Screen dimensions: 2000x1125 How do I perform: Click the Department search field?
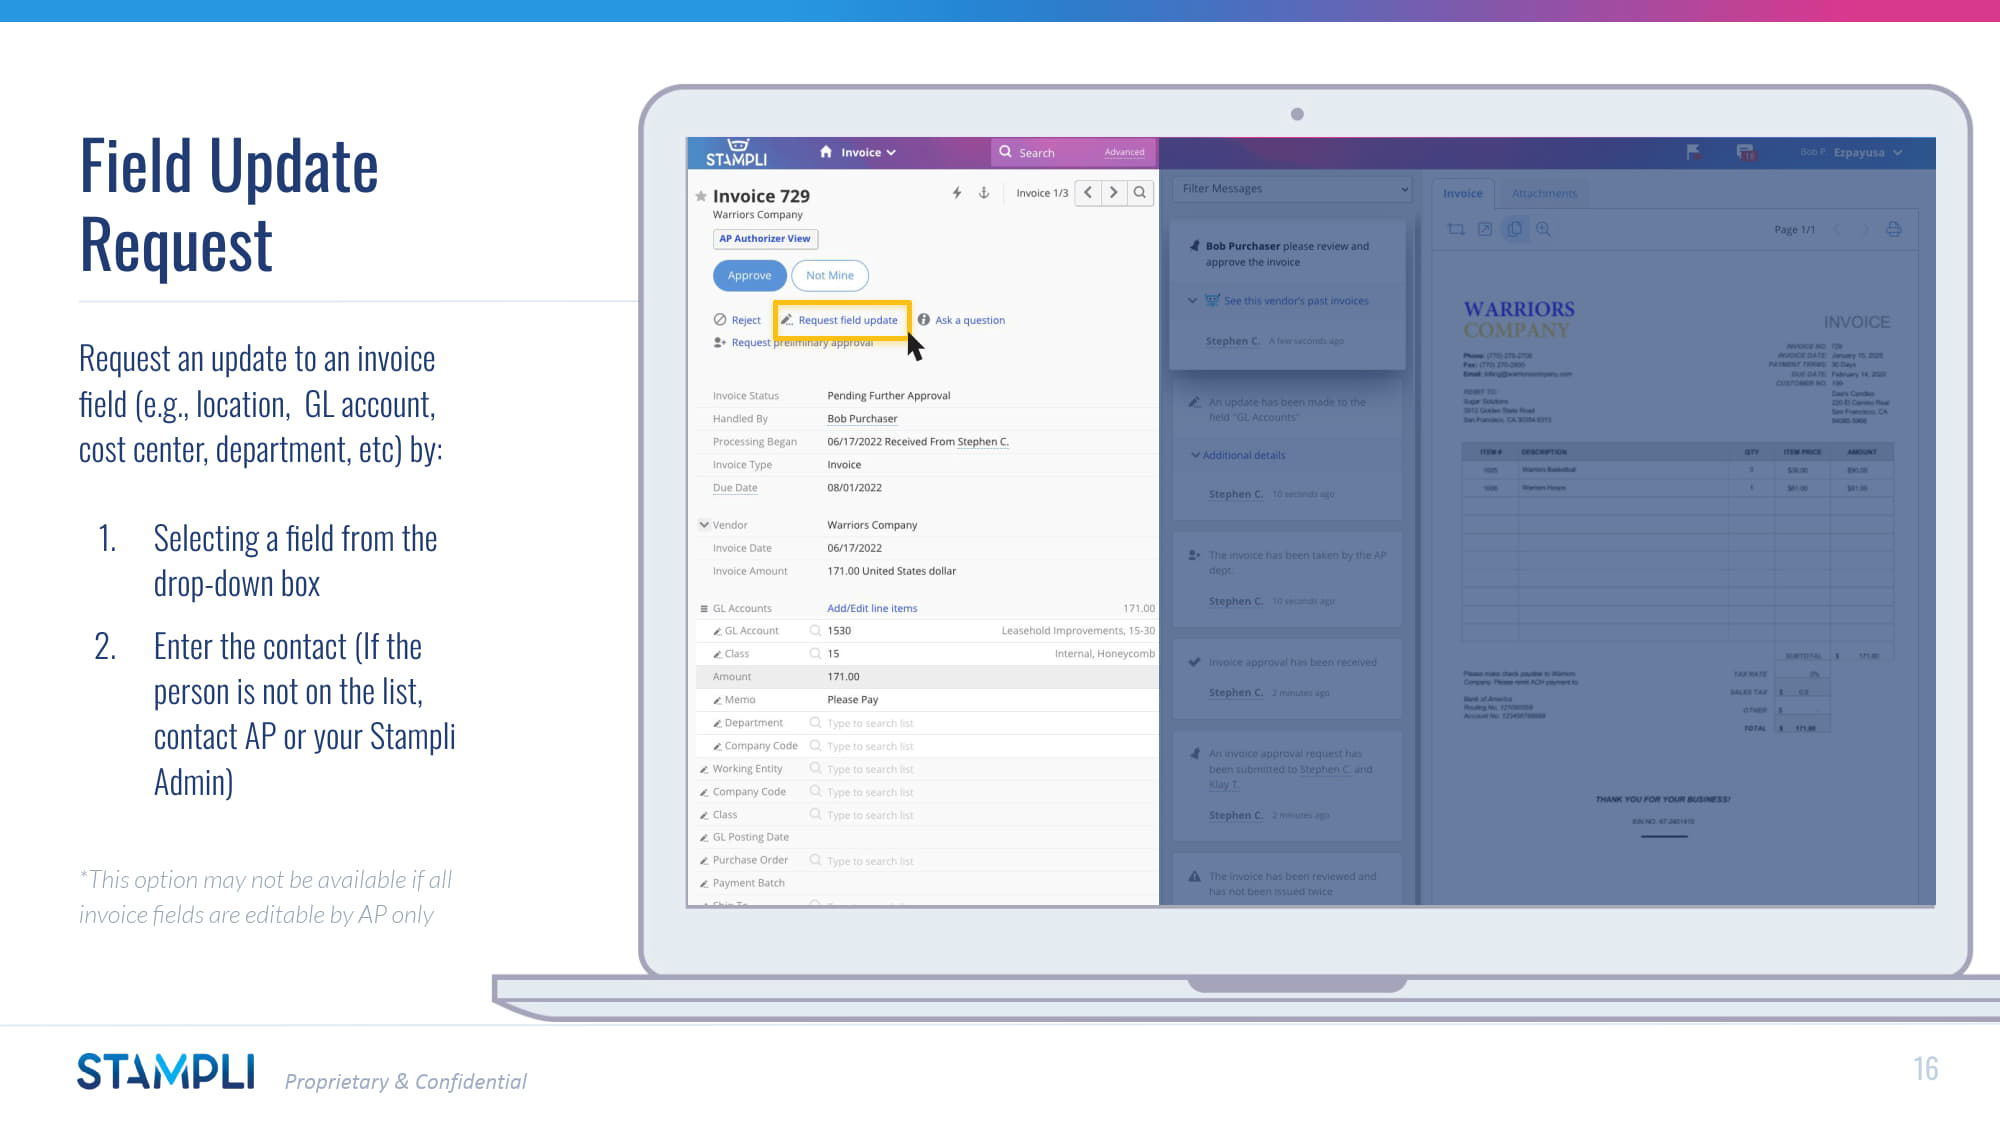(x=870, y=723)
